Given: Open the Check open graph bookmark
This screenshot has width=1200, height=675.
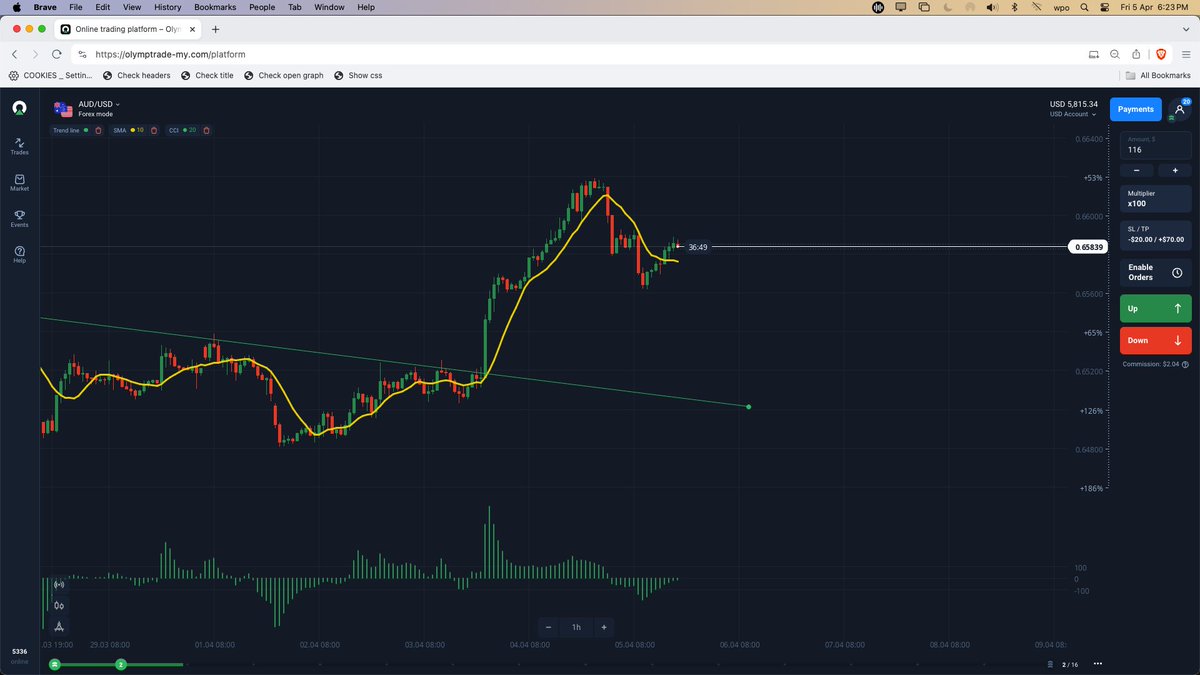Looking at the screenshot, I should [x=284, y=75].
